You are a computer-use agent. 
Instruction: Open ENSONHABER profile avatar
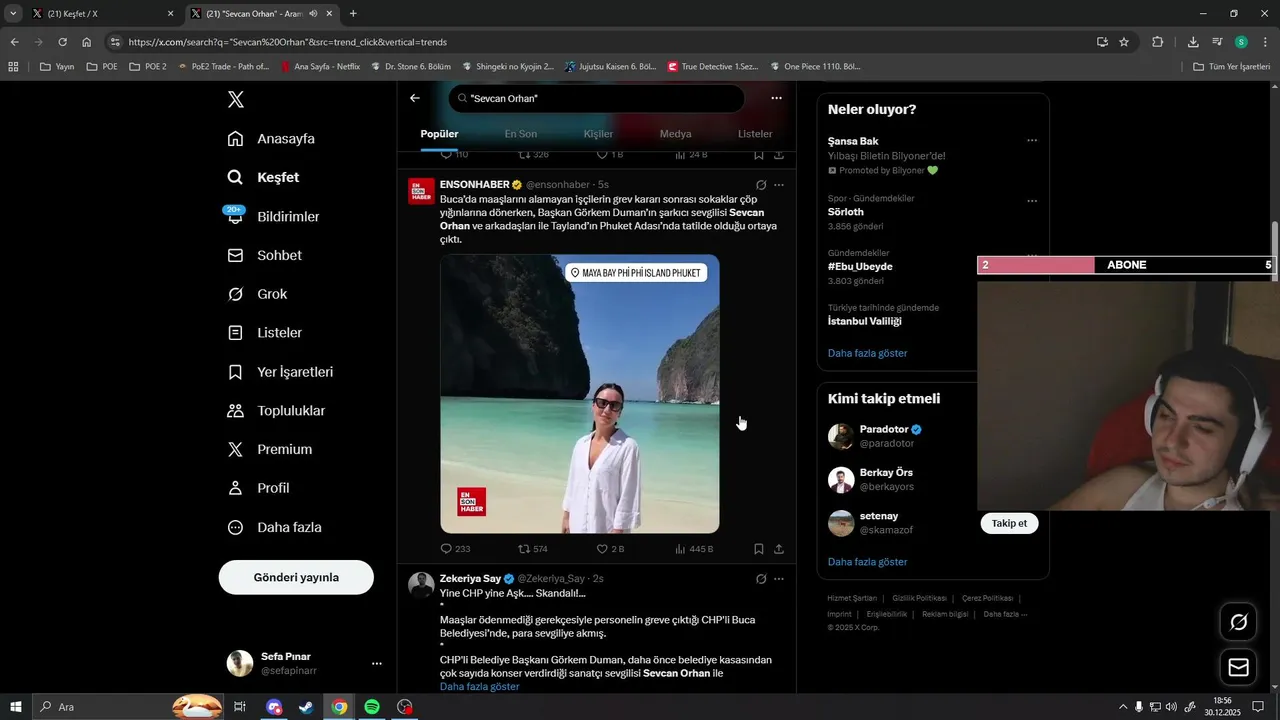coord(421,191)
